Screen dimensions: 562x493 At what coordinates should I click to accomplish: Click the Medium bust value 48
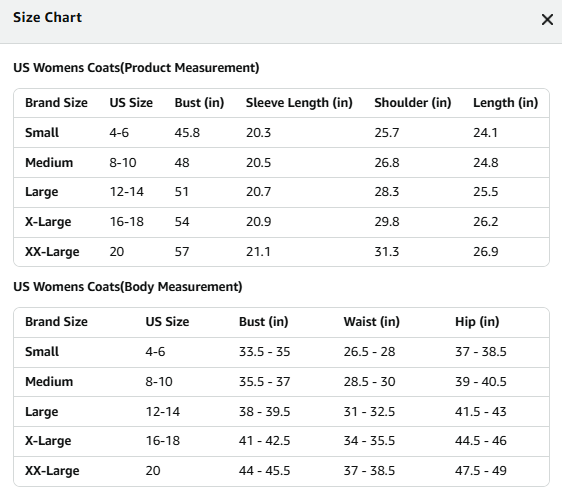(x=182, y=162)
